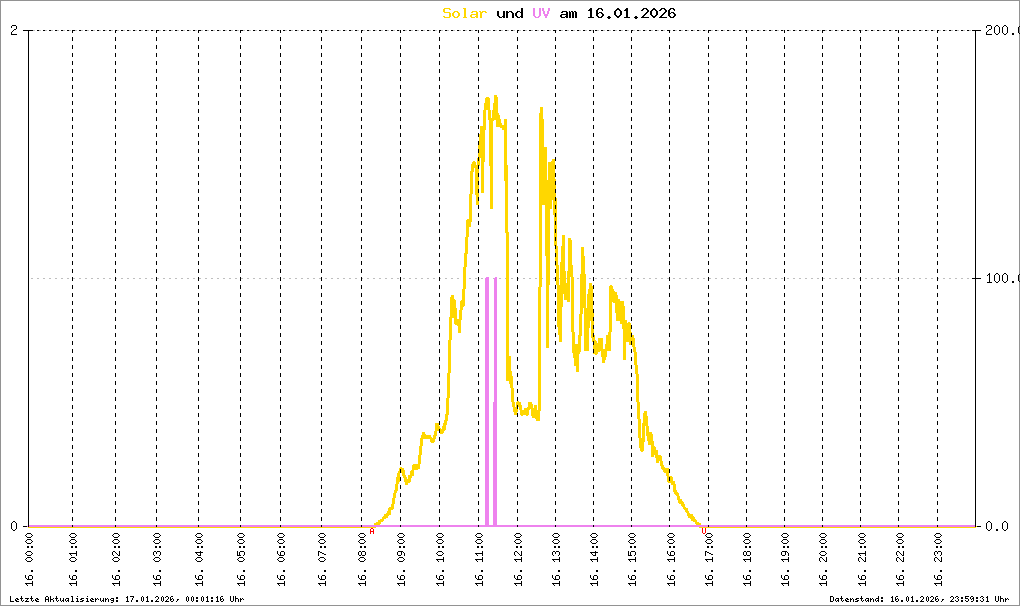Click the right axis label '100.0'
Image resolution: width=1020 pixels, height=606 pixels.
pyautogui.click(x=1002, y=278)
